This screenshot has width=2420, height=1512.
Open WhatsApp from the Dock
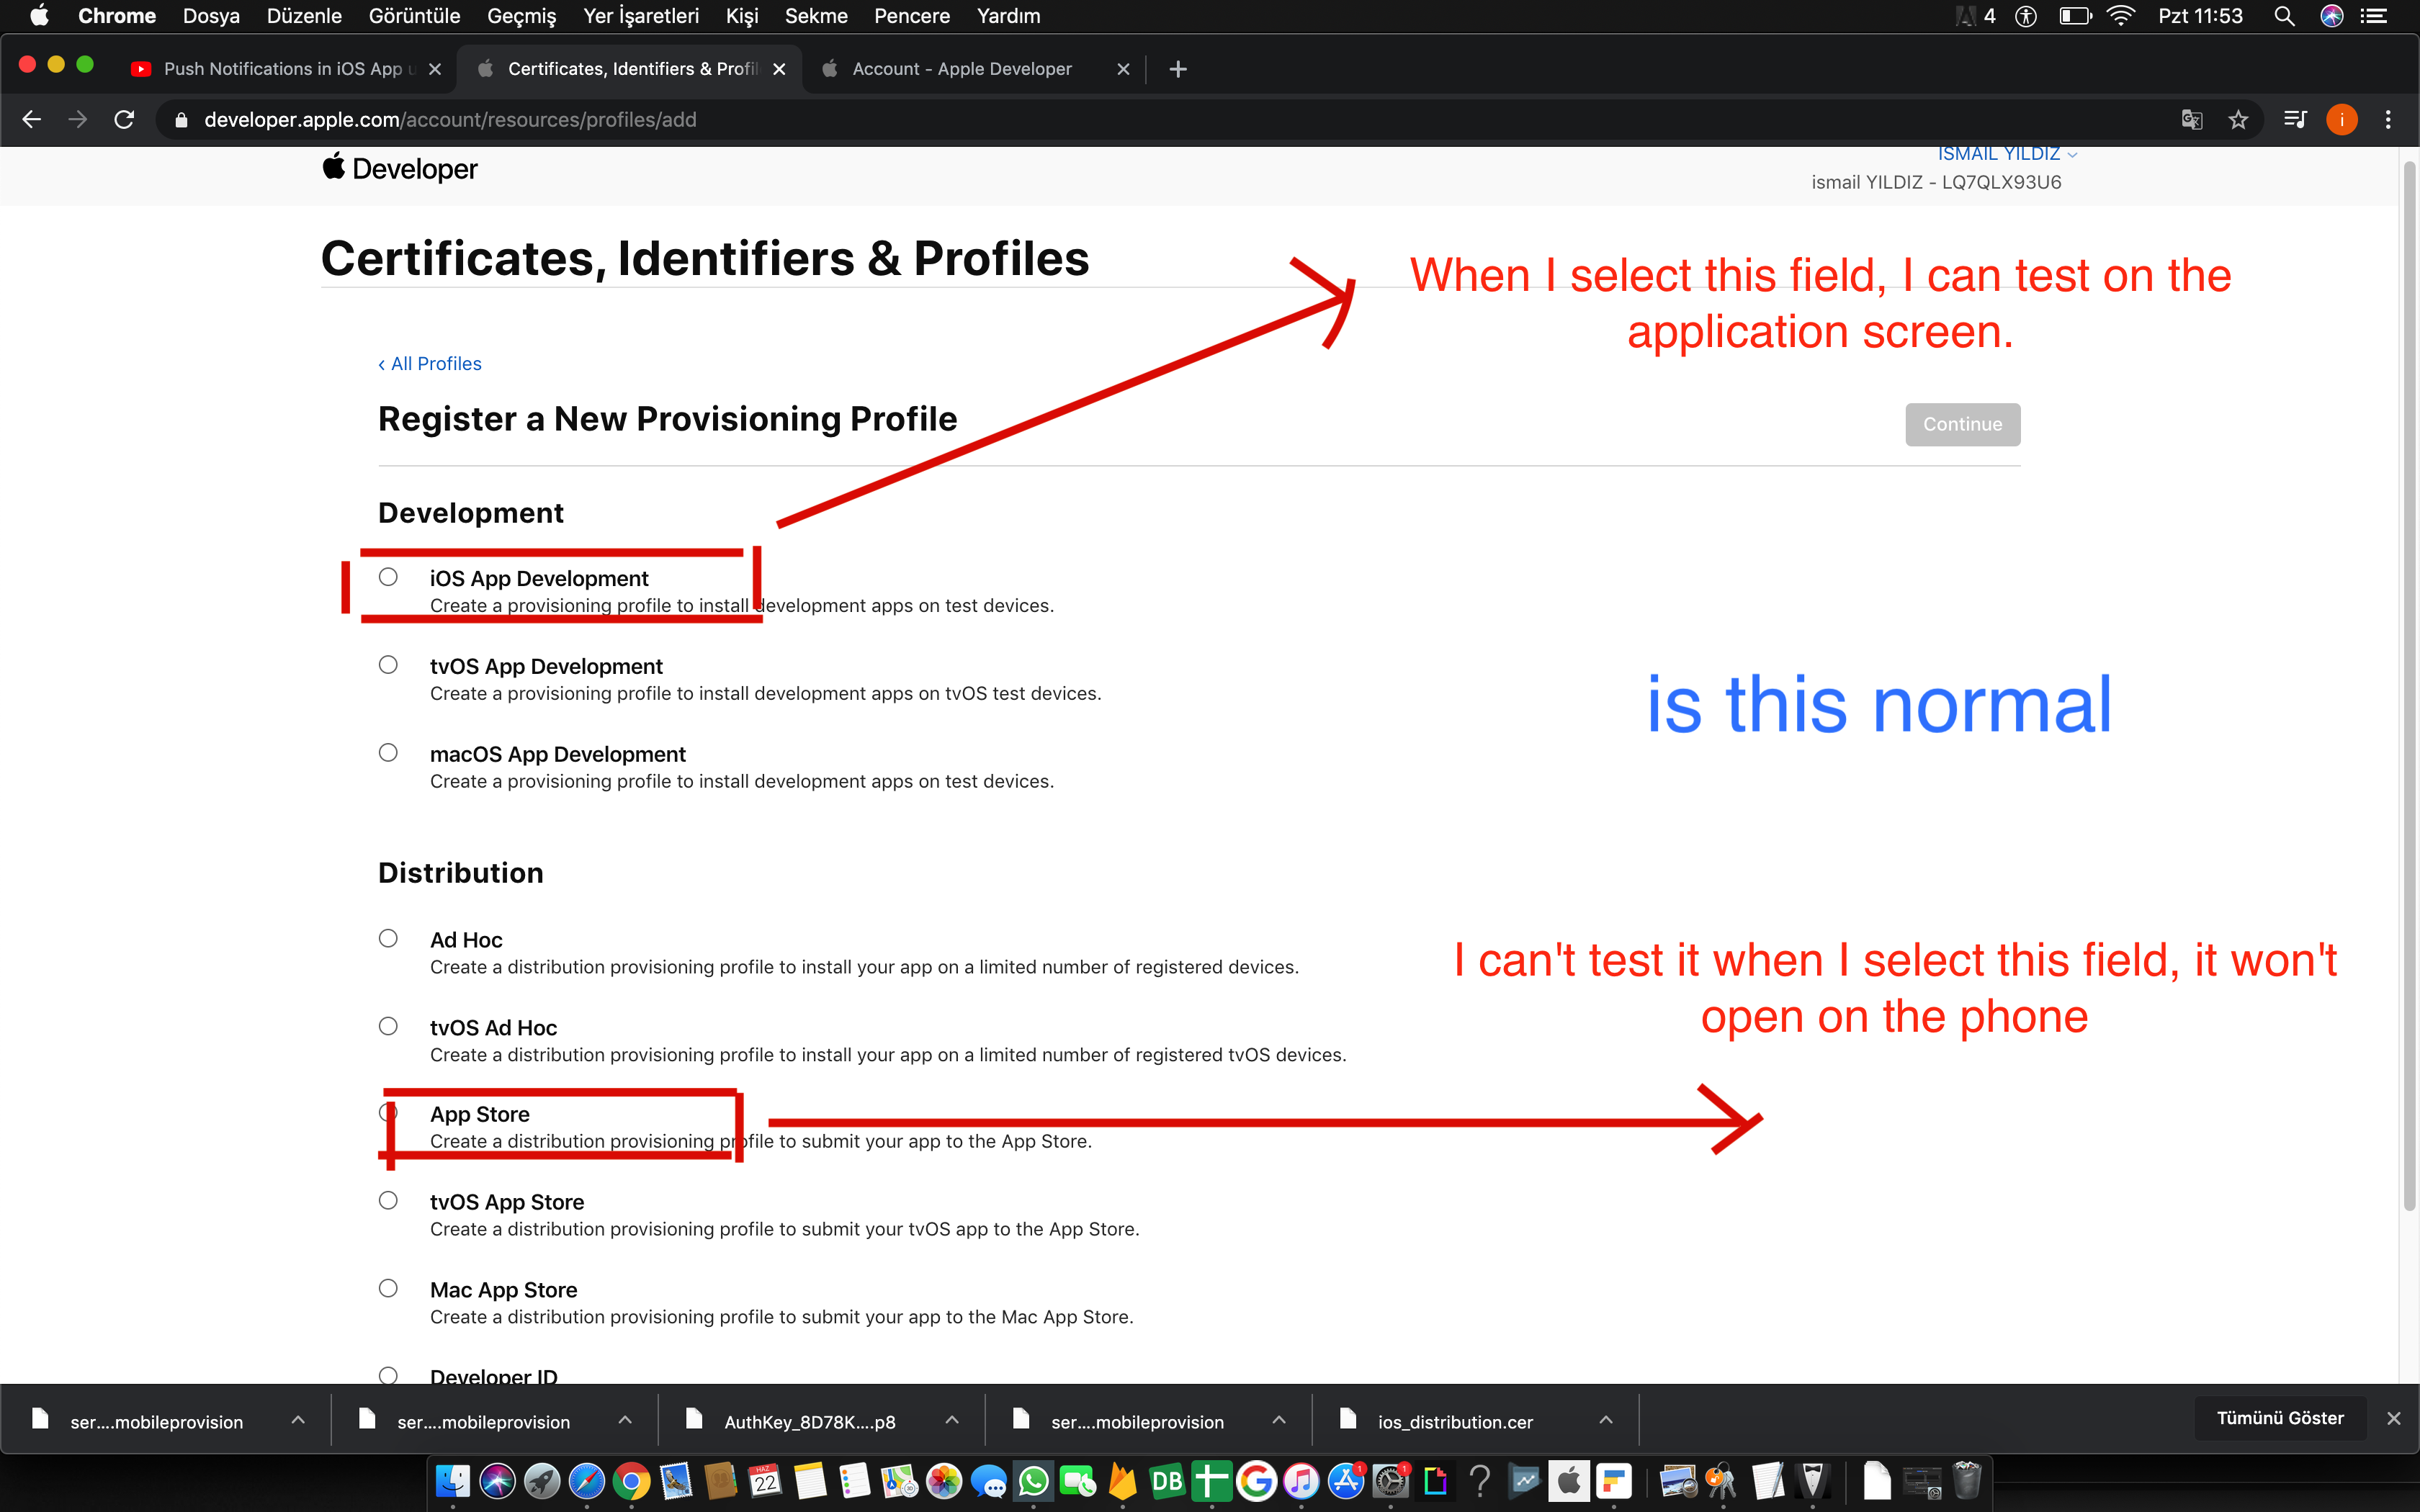[x=1033, y=1481]
